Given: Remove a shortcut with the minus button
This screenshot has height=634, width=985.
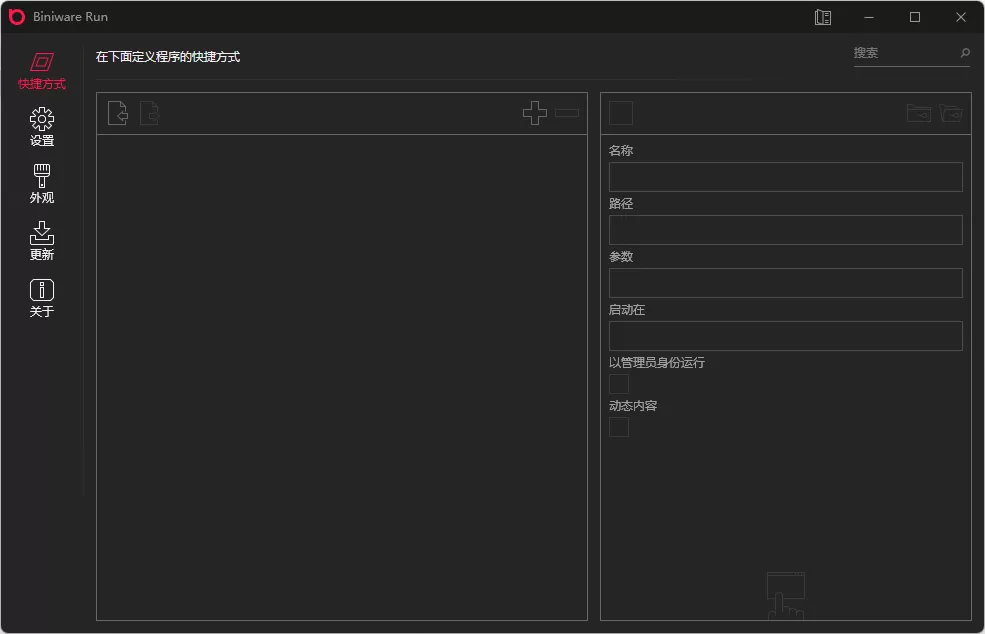Looking at the screenshot, I should pyautogui.click(x=566, y=113).
